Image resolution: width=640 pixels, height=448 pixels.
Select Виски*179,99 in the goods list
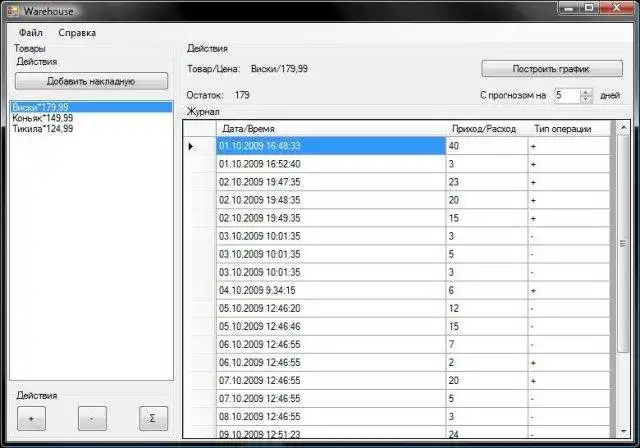click(x=91, y=107)
